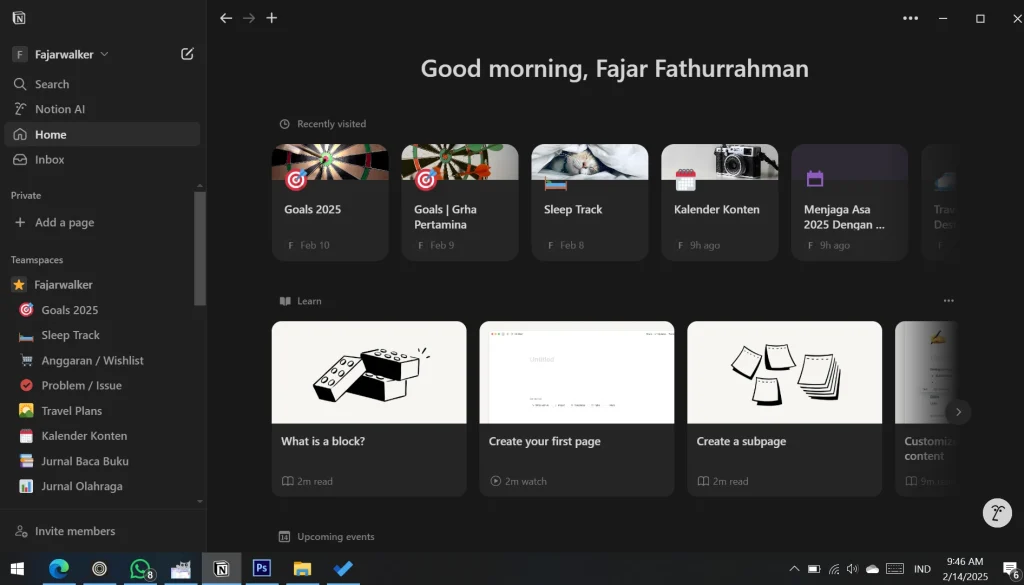Click the sidebar scrollbar down arrow

pyautogui.click(x=200, y=501)
